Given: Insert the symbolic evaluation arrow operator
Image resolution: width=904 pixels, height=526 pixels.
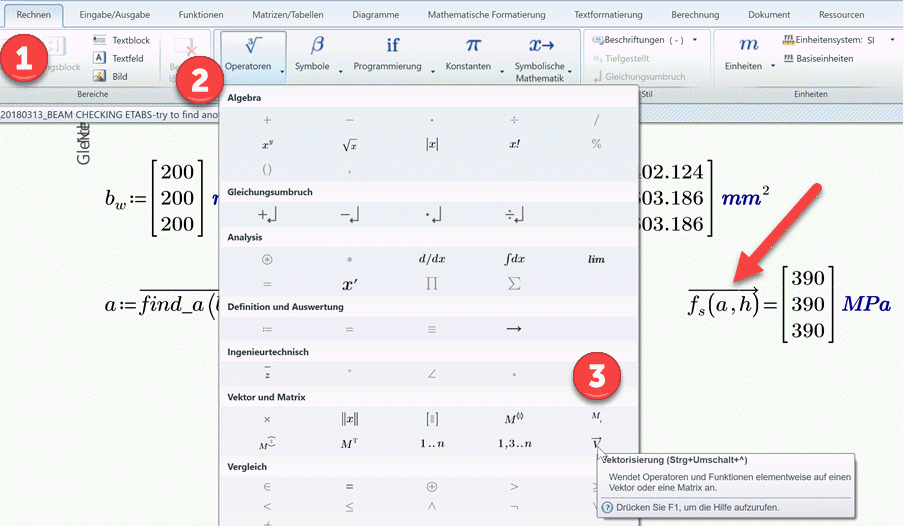Looking at the screenshot, I should 514,328.
